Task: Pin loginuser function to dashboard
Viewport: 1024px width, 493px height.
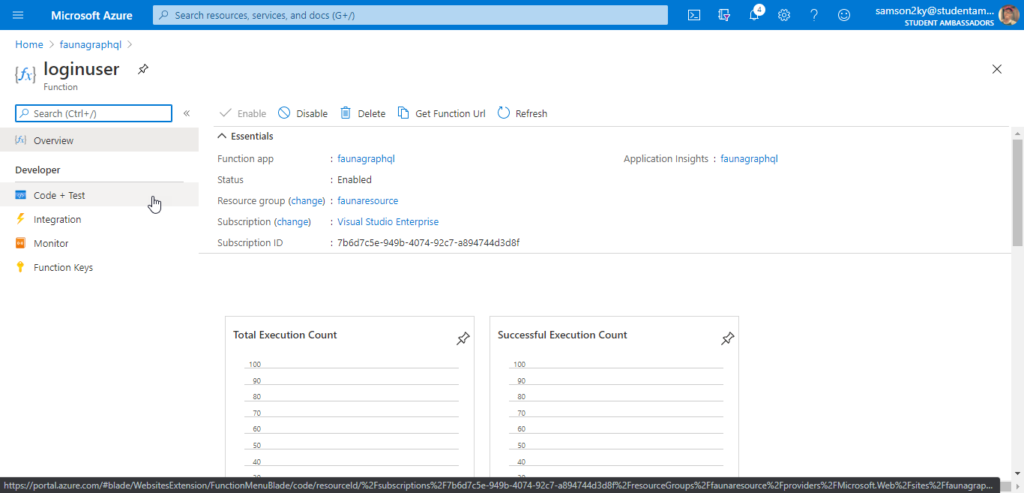Action: [143, 69]
